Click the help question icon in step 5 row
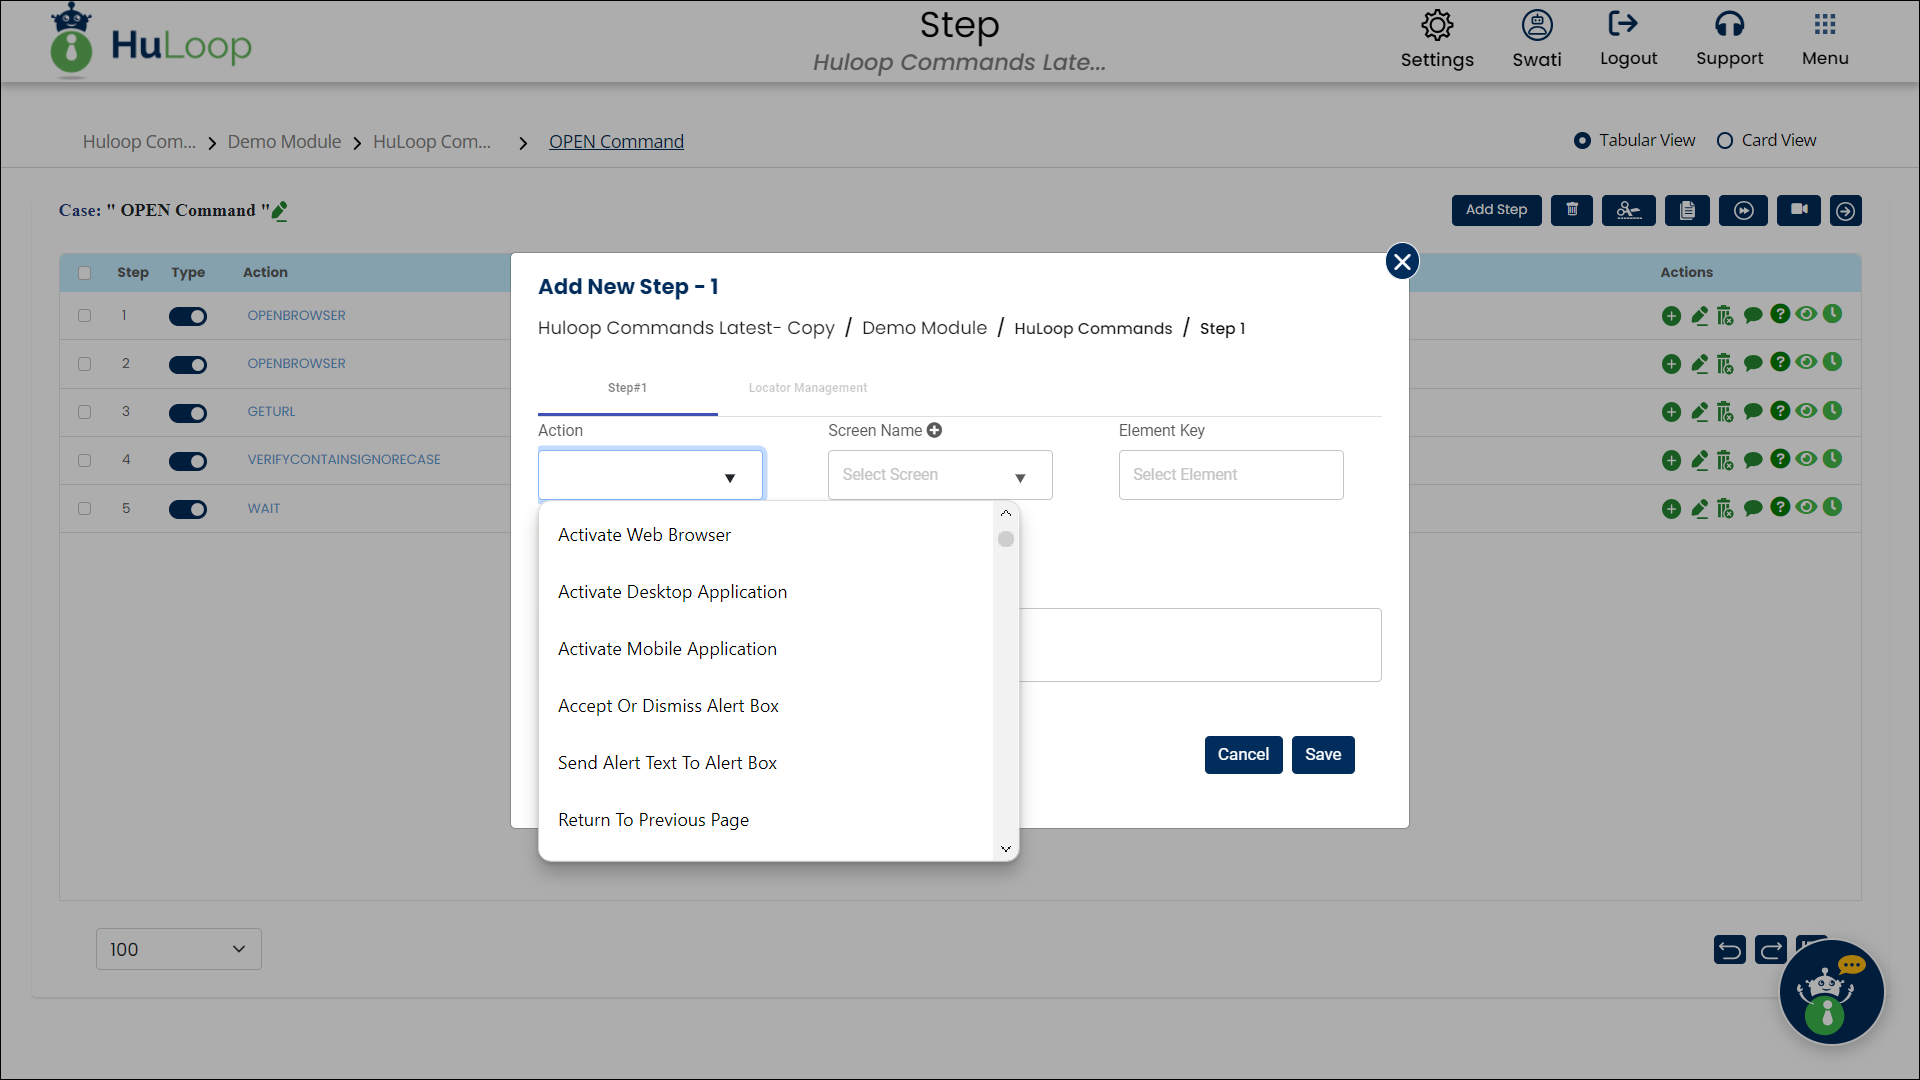This screenshot has width=1920, height=1080. 1780,507
